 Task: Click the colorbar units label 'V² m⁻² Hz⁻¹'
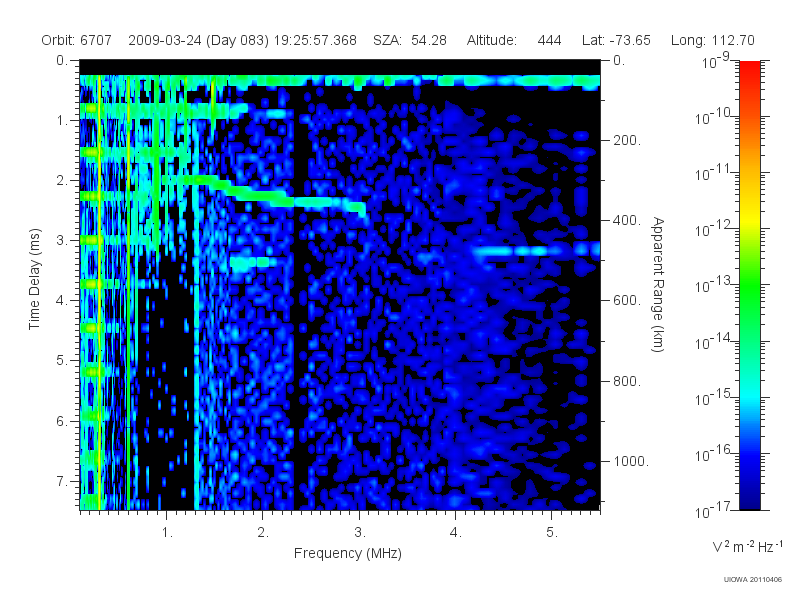[747, 546]
